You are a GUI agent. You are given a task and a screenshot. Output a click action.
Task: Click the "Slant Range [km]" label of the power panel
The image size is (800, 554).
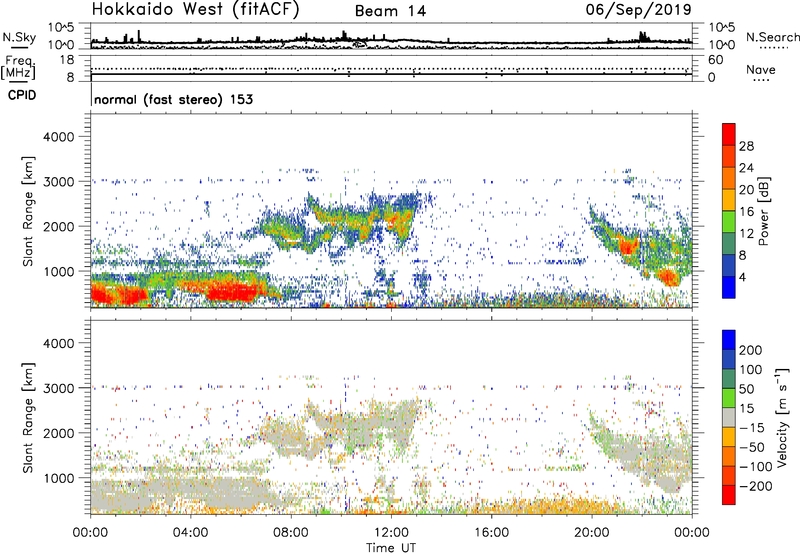28,211
